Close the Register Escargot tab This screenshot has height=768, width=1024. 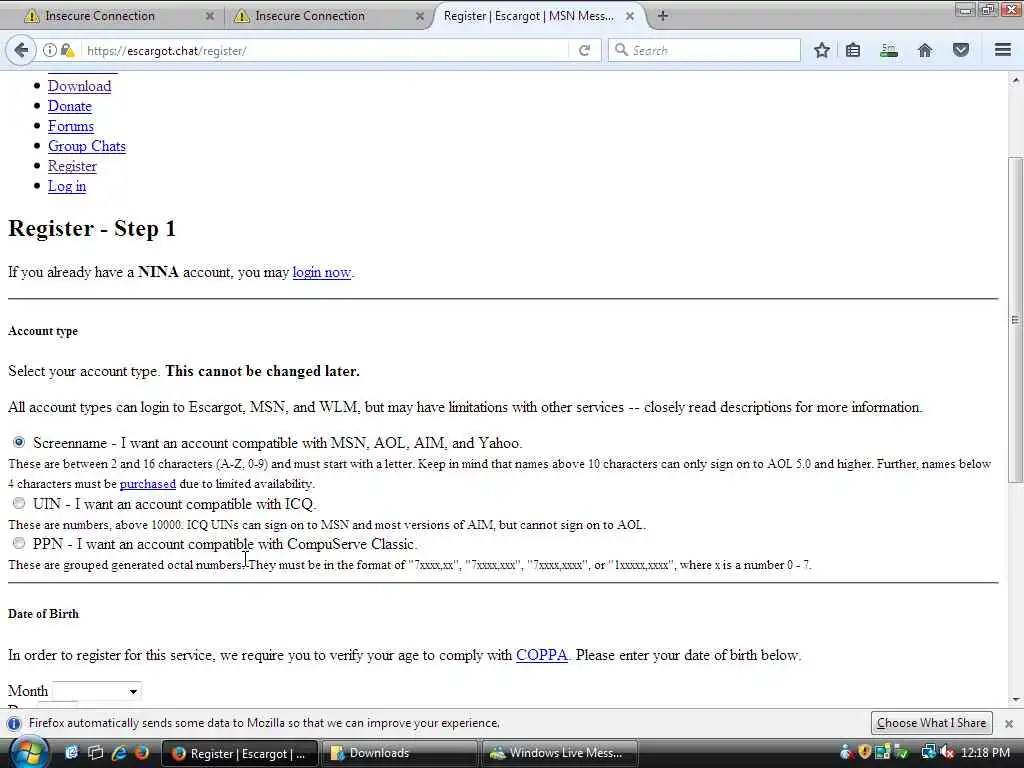tap(630, 16)
